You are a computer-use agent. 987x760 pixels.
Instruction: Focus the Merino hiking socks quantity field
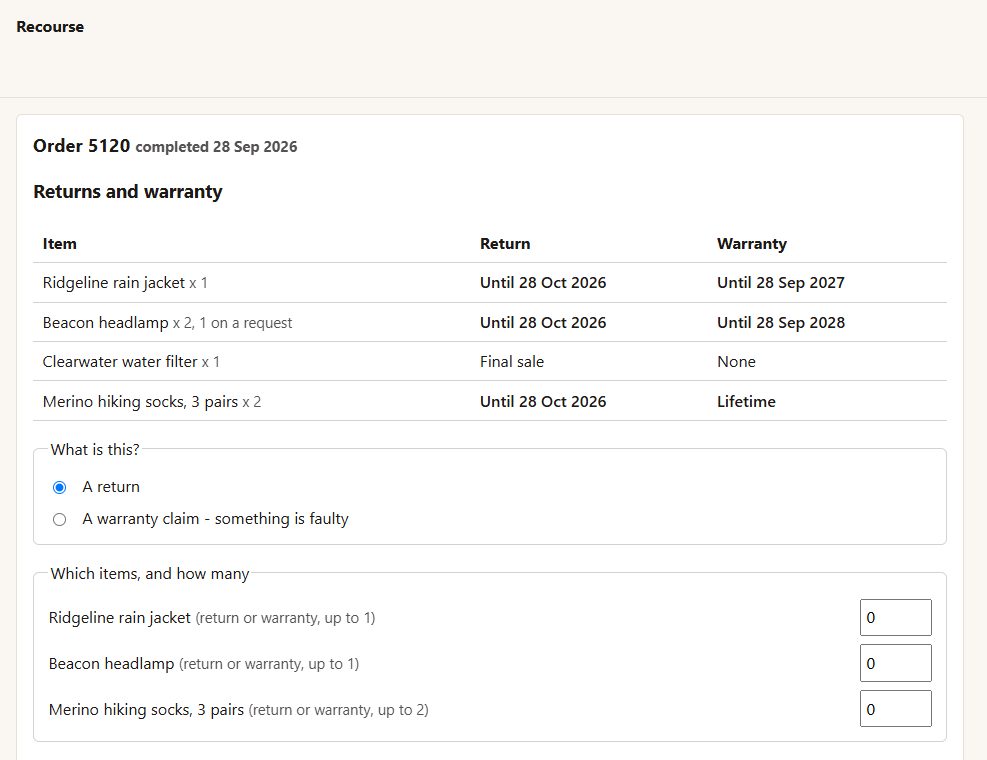click(x=895, y=709)
